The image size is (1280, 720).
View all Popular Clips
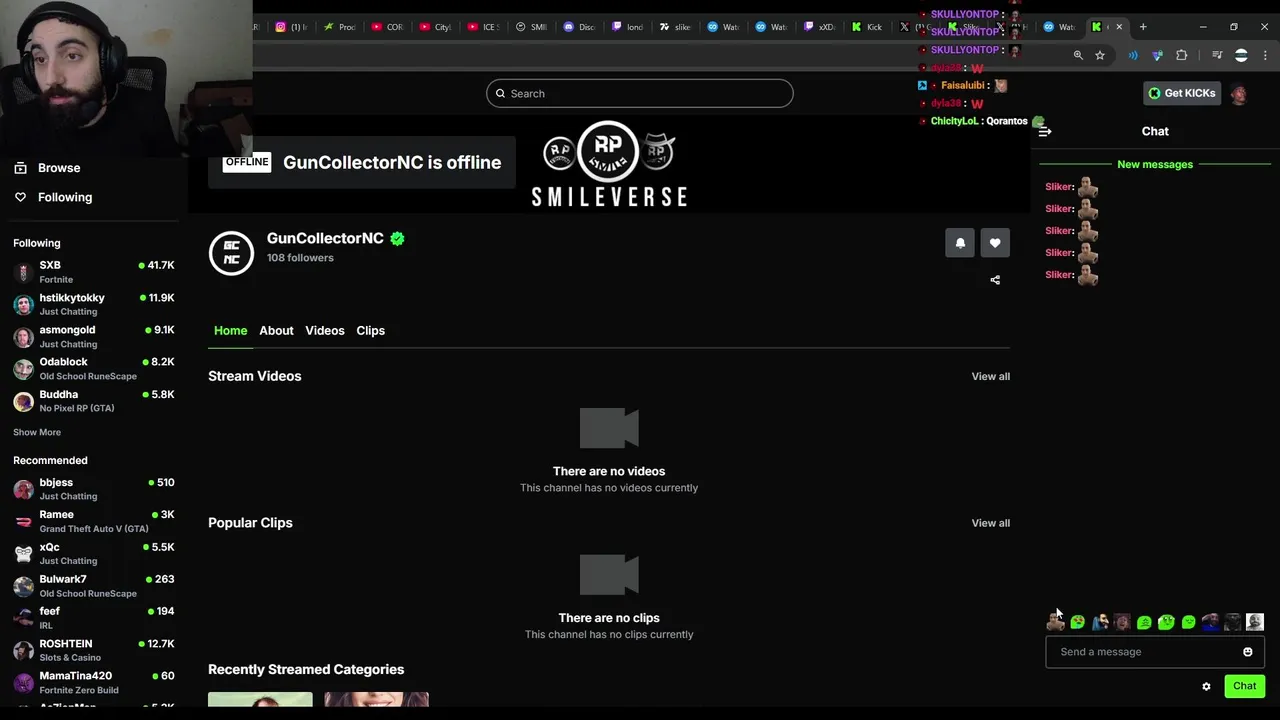(990, 523)
